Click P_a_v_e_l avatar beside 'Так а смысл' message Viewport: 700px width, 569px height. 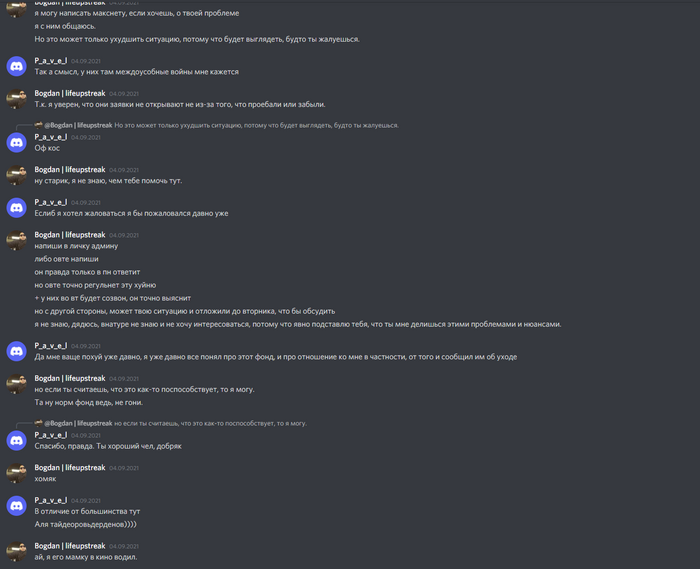[x=17, y=66]
